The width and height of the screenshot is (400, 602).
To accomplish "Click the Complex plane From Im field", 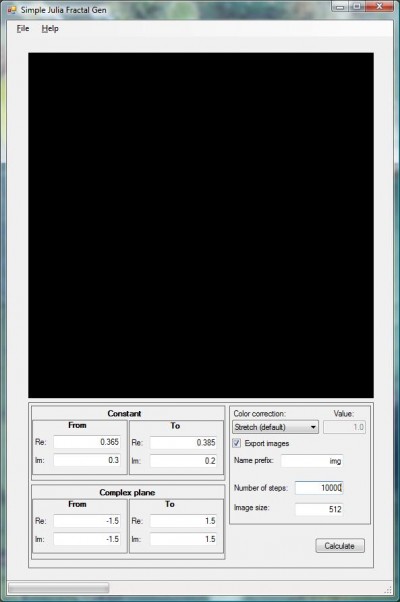I will tap(87, 539).
